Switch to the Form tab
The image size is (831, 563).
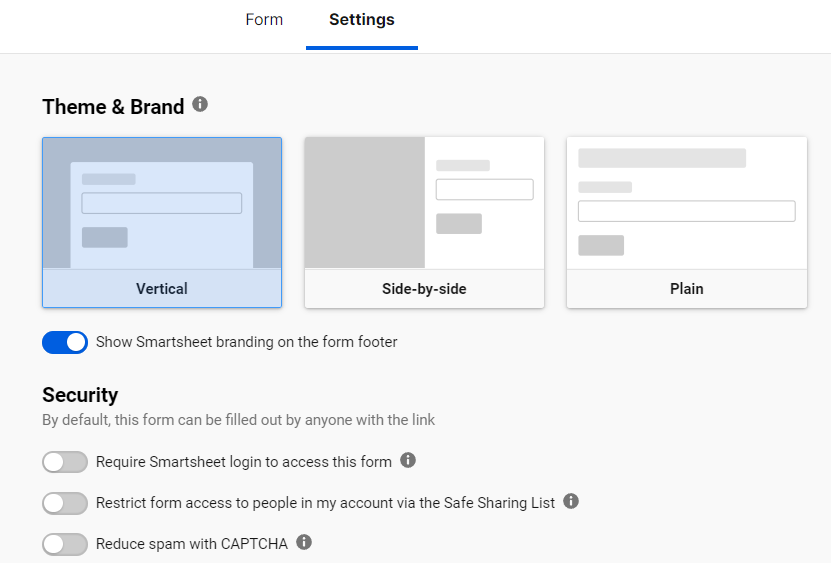[x=264, y=20]
